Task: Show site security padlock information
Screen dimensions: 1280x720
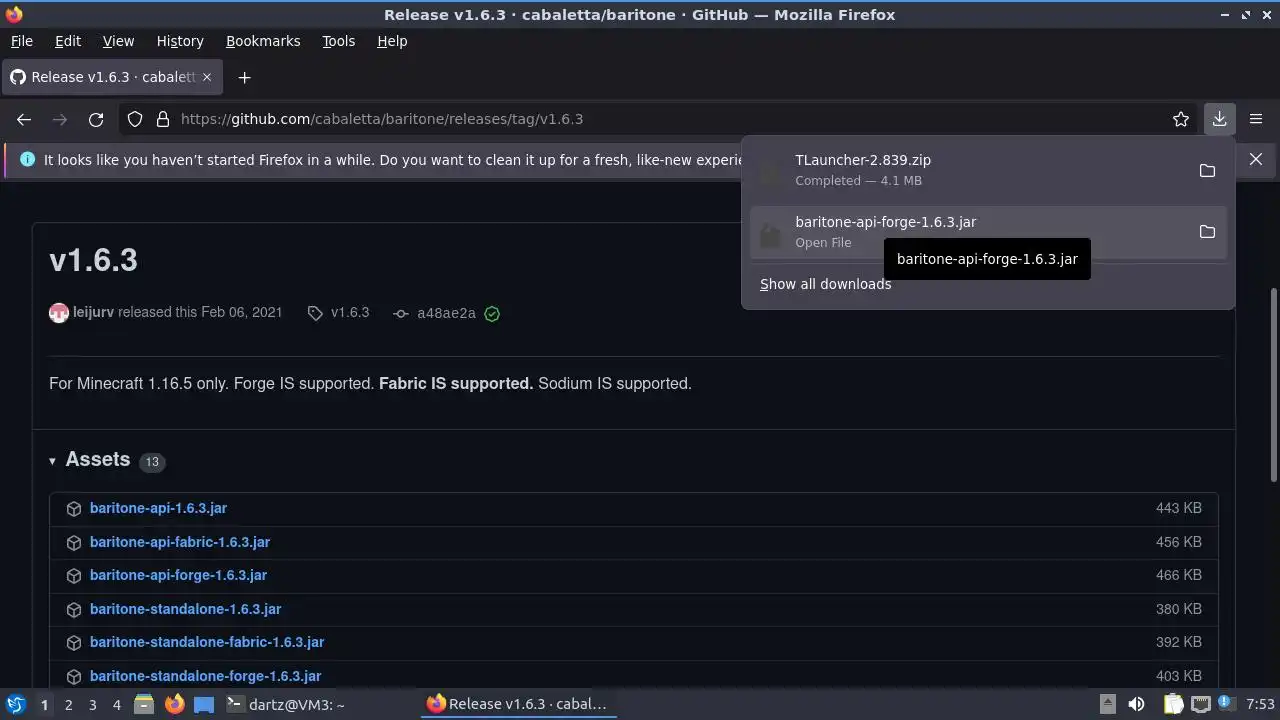Action: click(163, 119)
